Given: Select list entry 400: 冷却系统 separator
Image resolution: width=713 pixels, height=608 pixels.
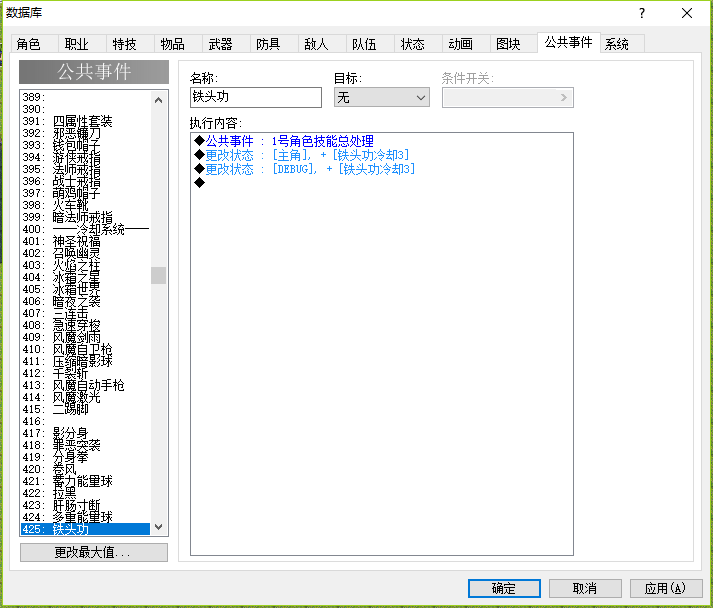Looking at the screenshot, I should coord(85,229).
